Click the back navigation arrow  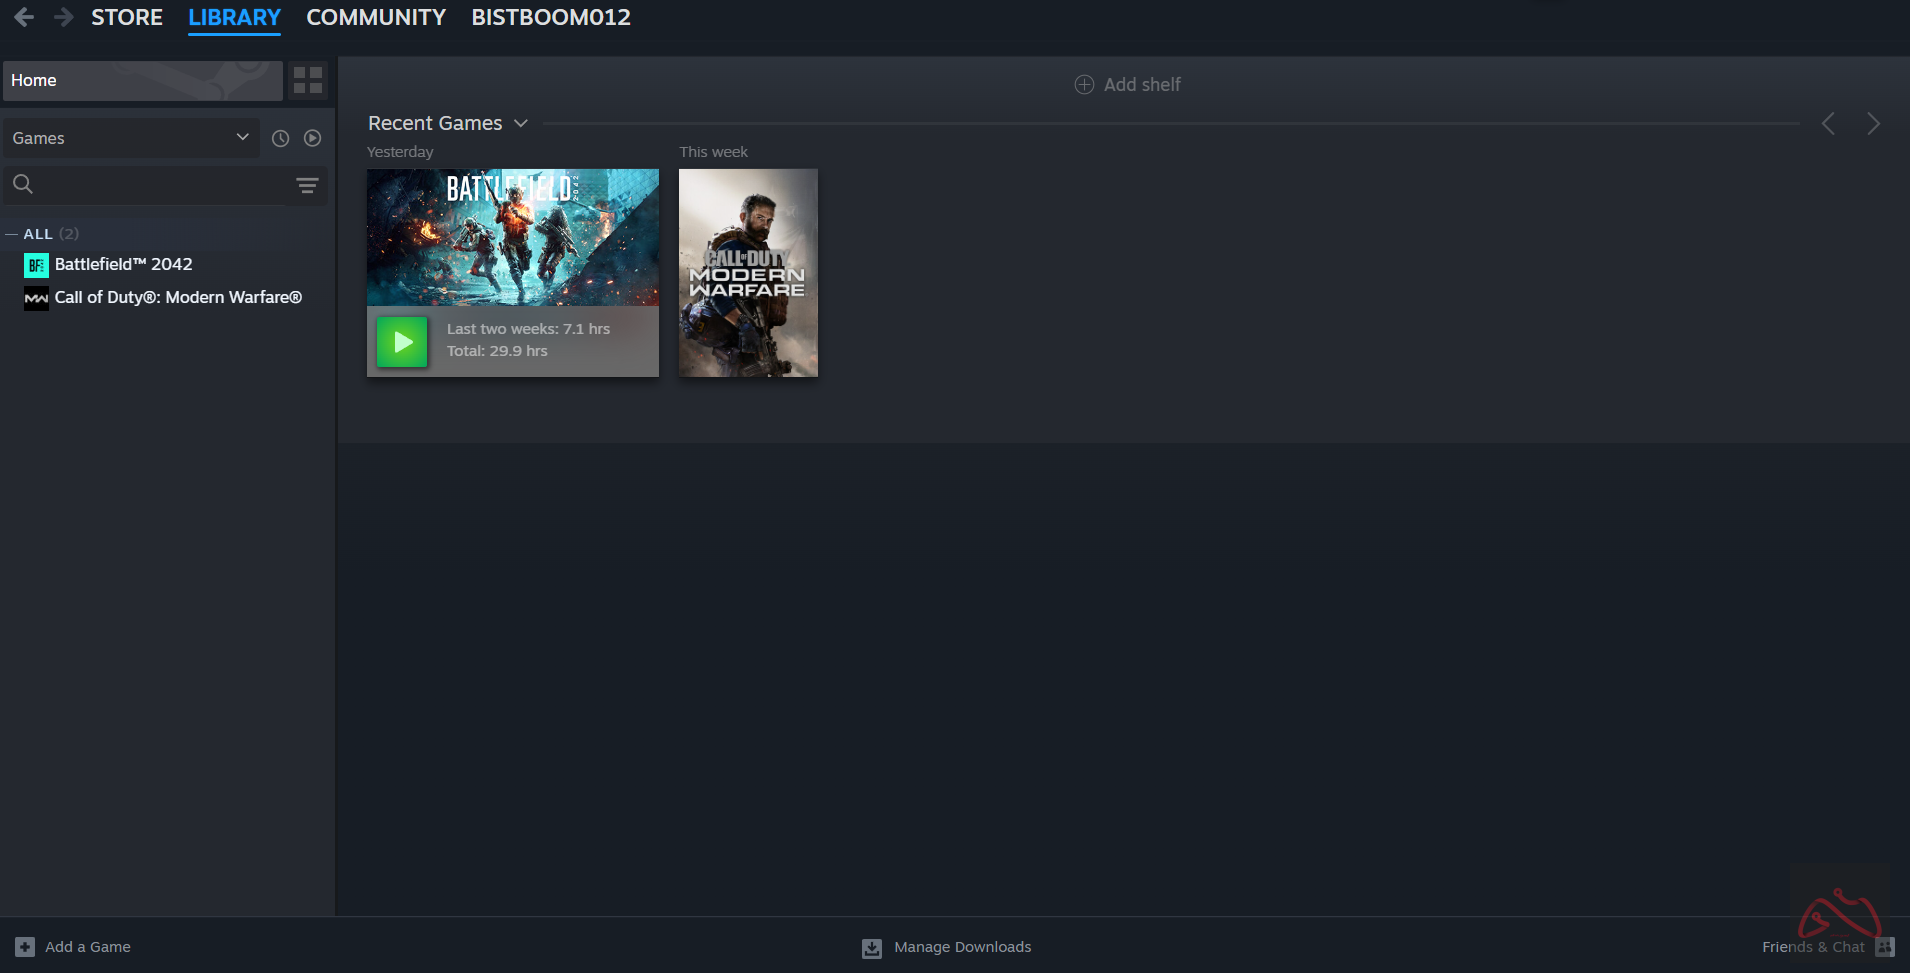[x=24, y=17]
